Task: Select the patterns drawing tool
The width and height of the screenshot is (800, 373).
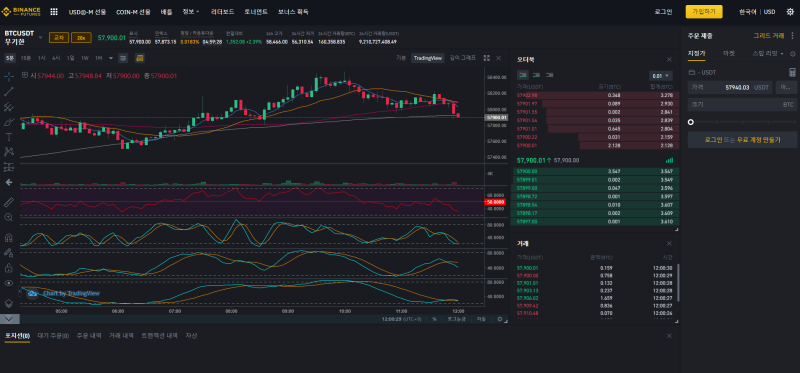Action: point(9,152)
